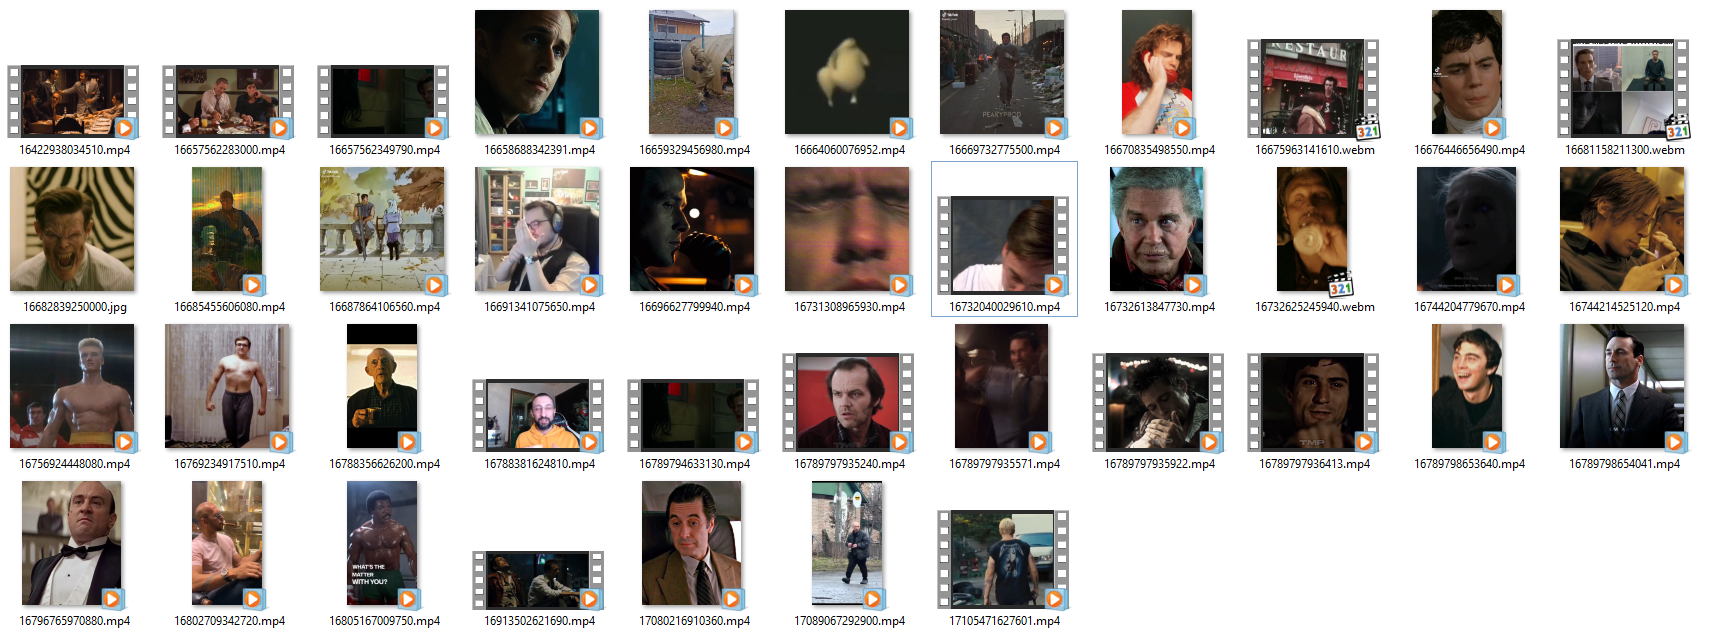Click filename 16744204779670.mp4

tap(1470, 307)
